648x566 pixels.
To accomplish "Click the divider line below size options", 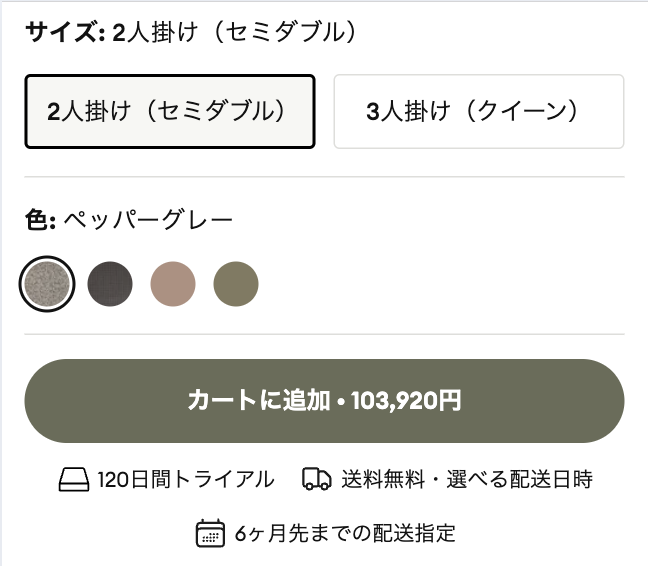I will tap(324, 177).
